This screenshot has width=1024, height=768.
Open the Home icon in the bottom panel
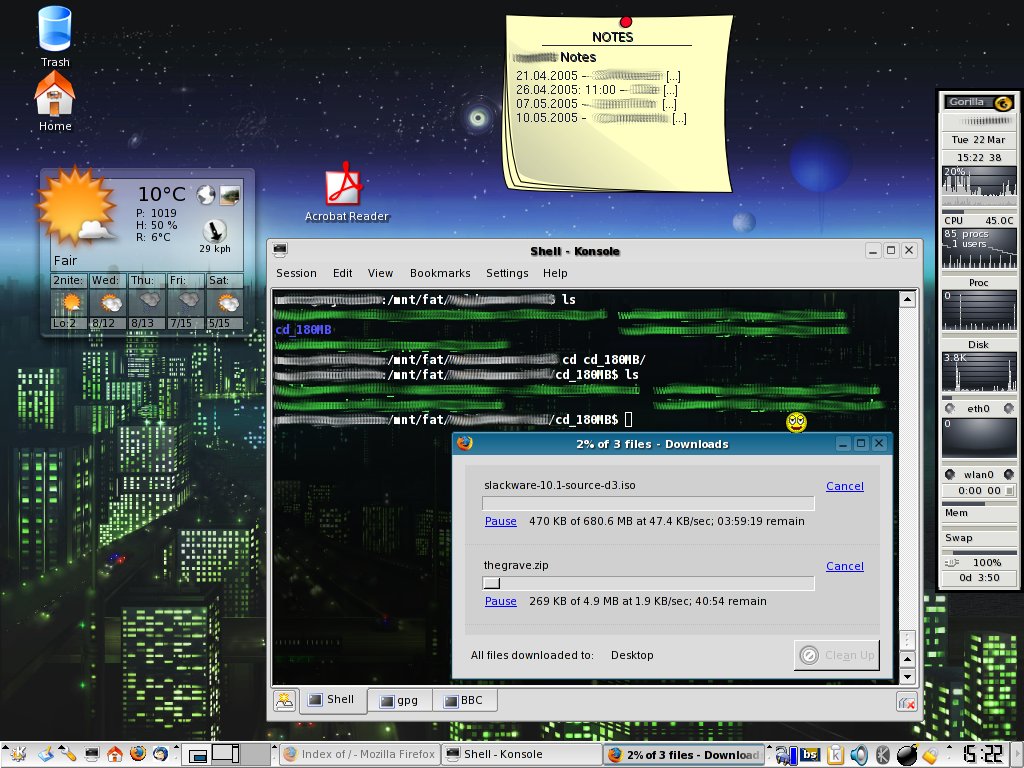pyautogui.click(x=114, y=754)
